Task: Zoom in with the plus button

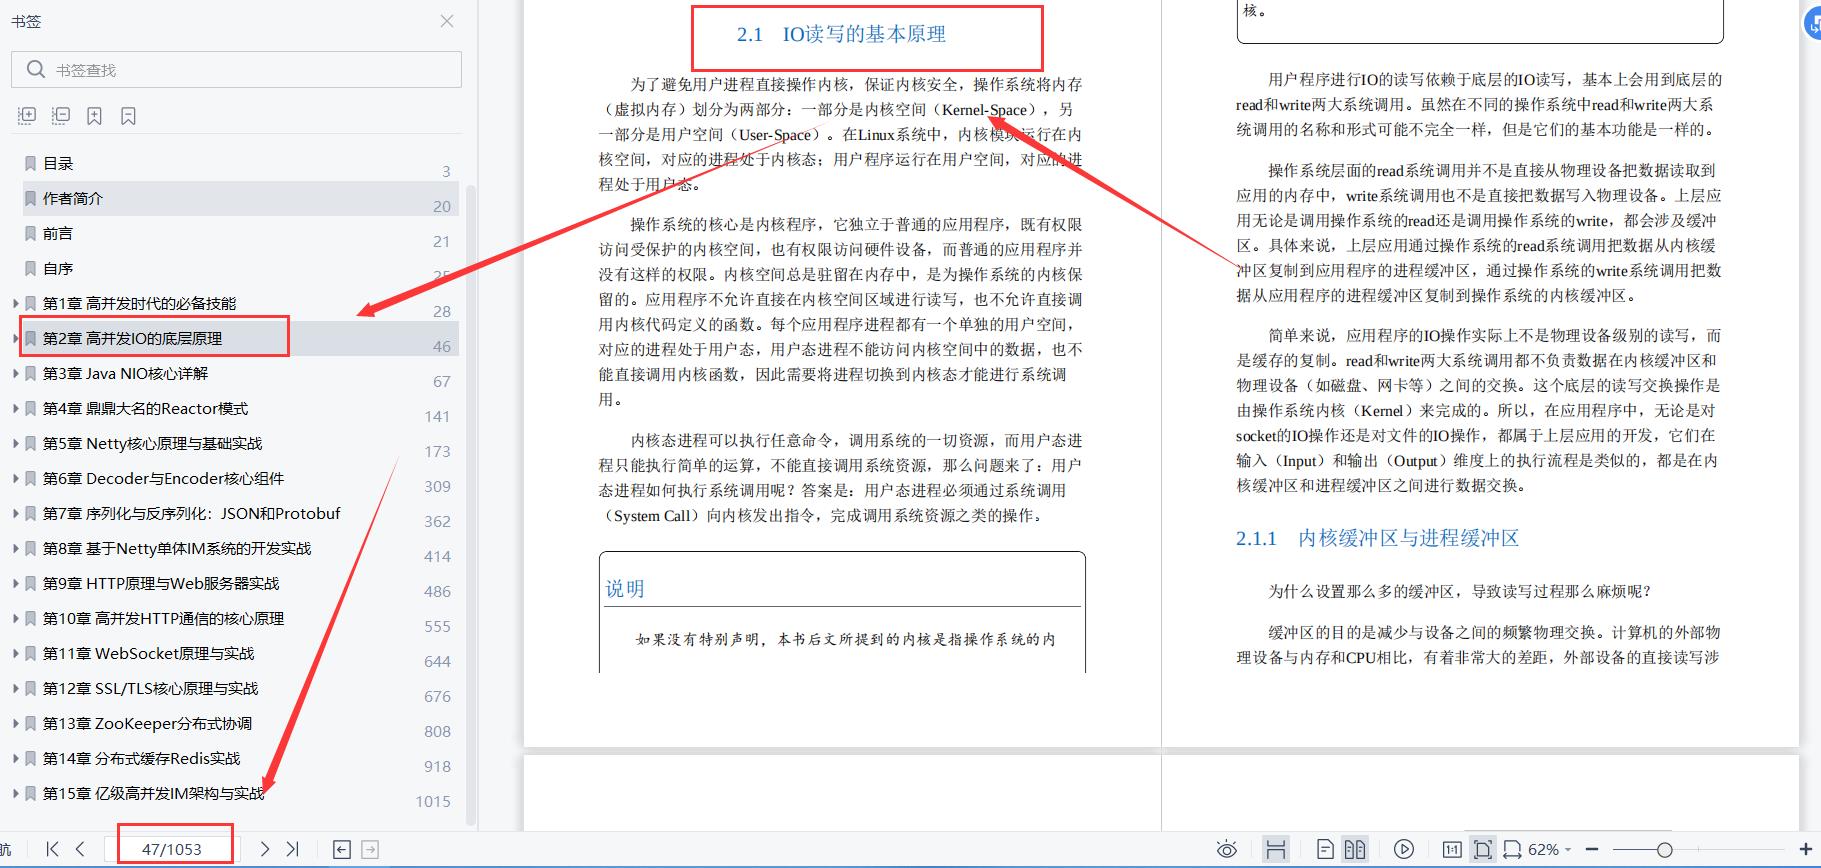Action: [1806, 849]
